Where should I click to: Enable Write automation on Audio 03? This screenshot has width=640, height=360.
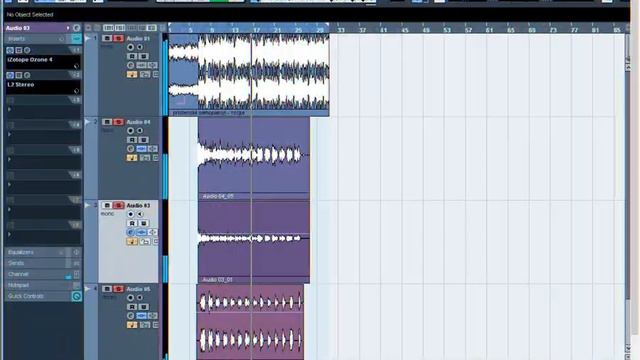tap(143, 223)
